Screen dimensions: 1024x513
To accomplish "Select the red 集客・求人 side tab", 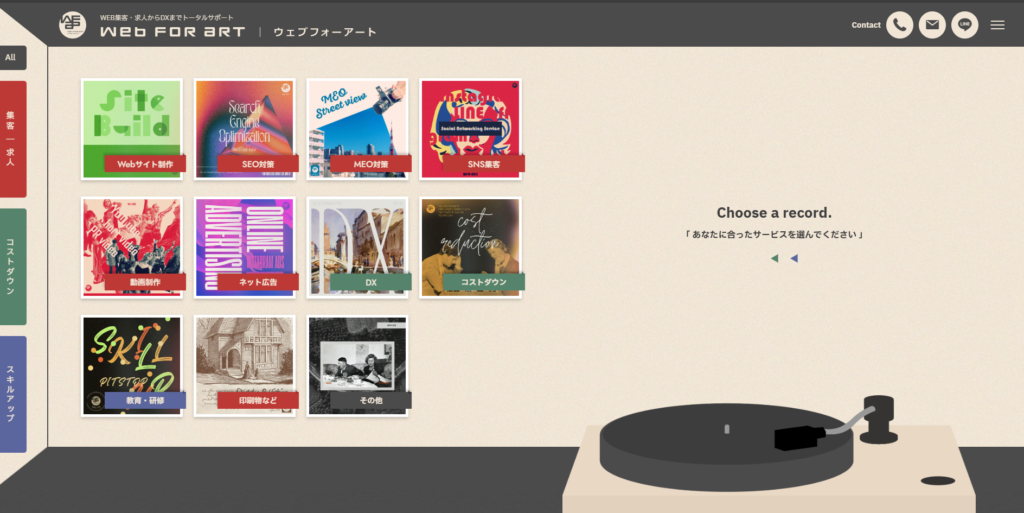I will tap(12, 139).
